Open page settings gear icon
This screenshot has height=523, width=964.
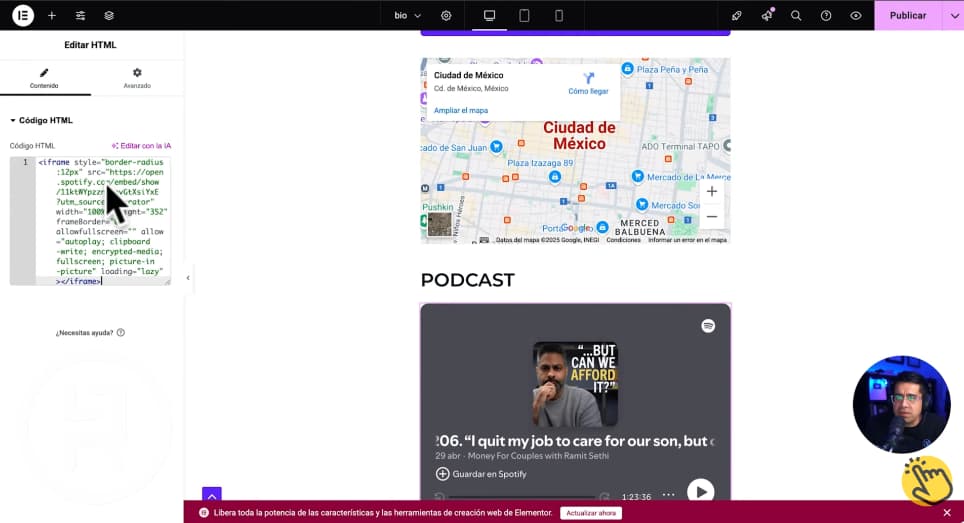(x=446, y=15)
